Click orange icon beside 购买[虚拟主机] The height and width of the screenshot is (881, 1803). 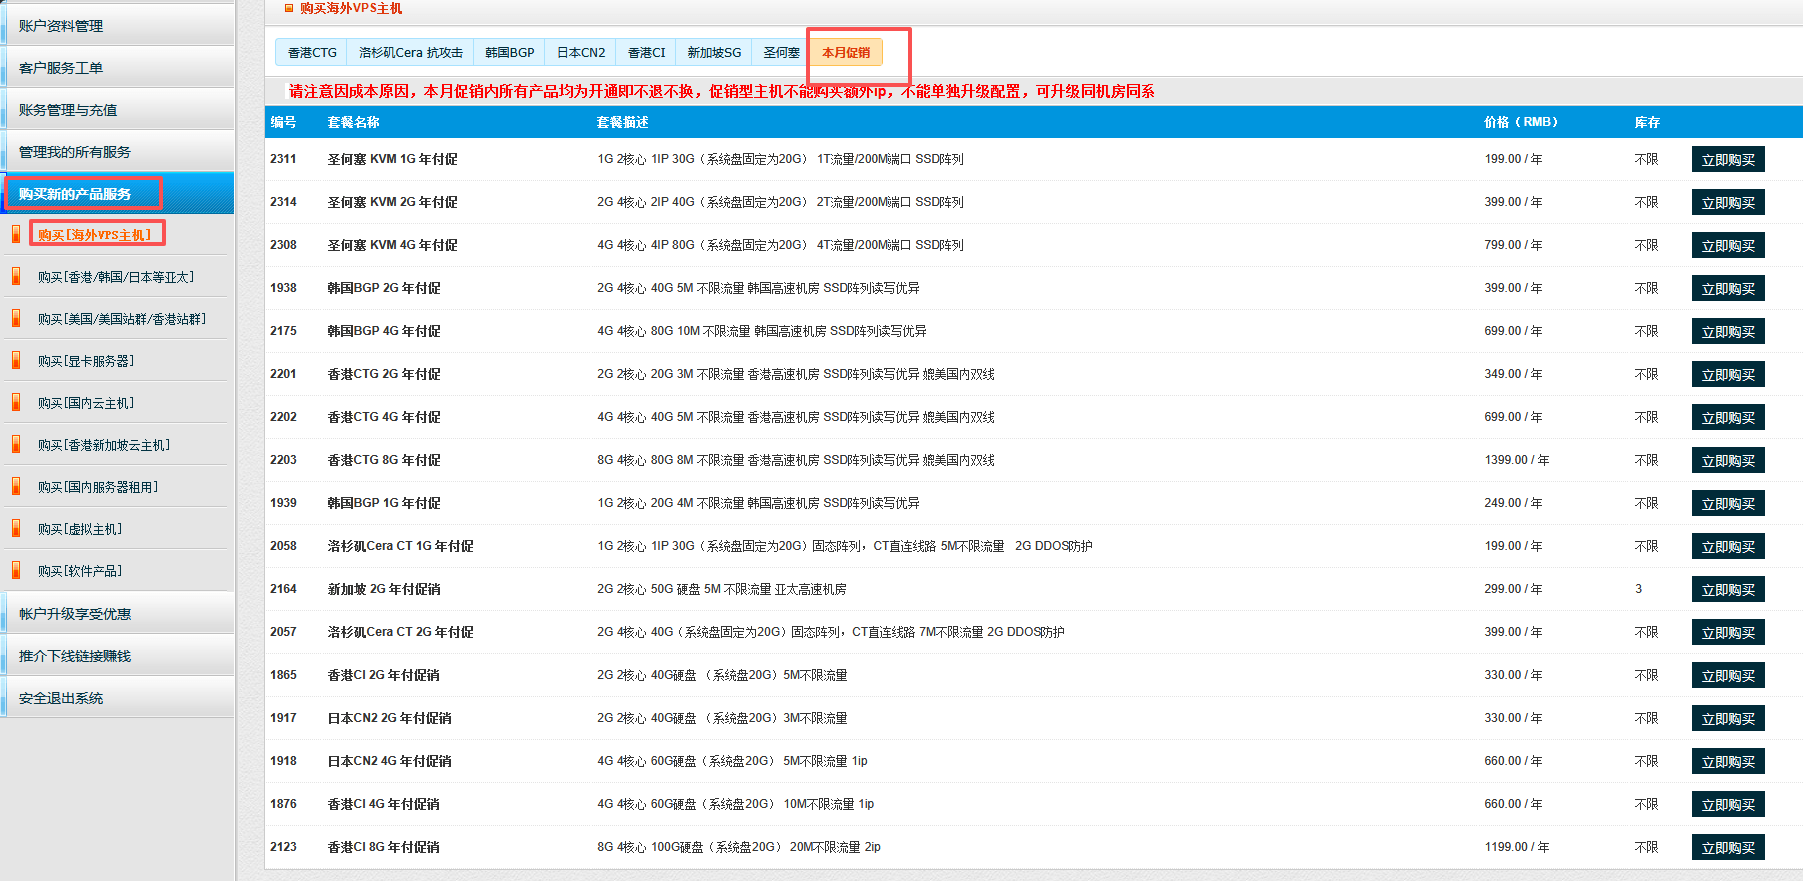click(15, 529)
